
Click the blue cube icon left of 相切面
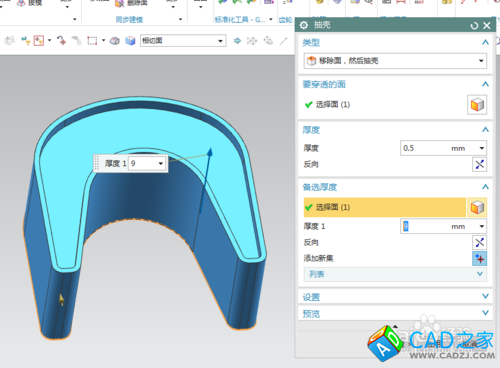[130, 41]
